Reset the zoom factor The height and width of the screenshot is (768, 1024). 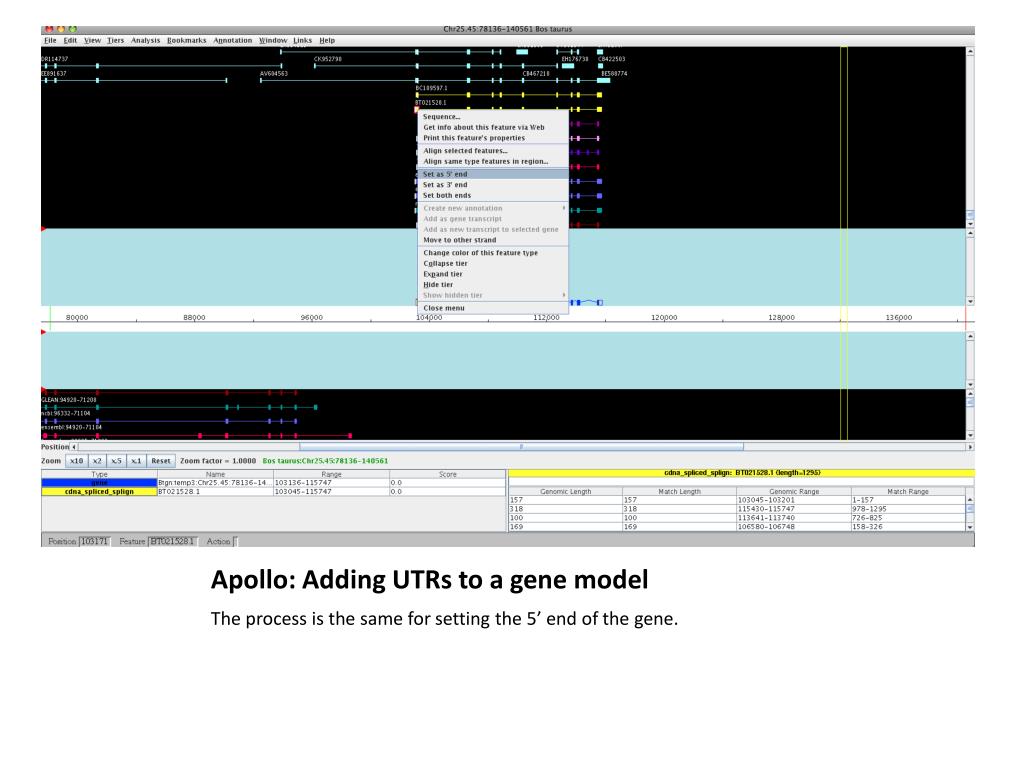tap(161, 461)
